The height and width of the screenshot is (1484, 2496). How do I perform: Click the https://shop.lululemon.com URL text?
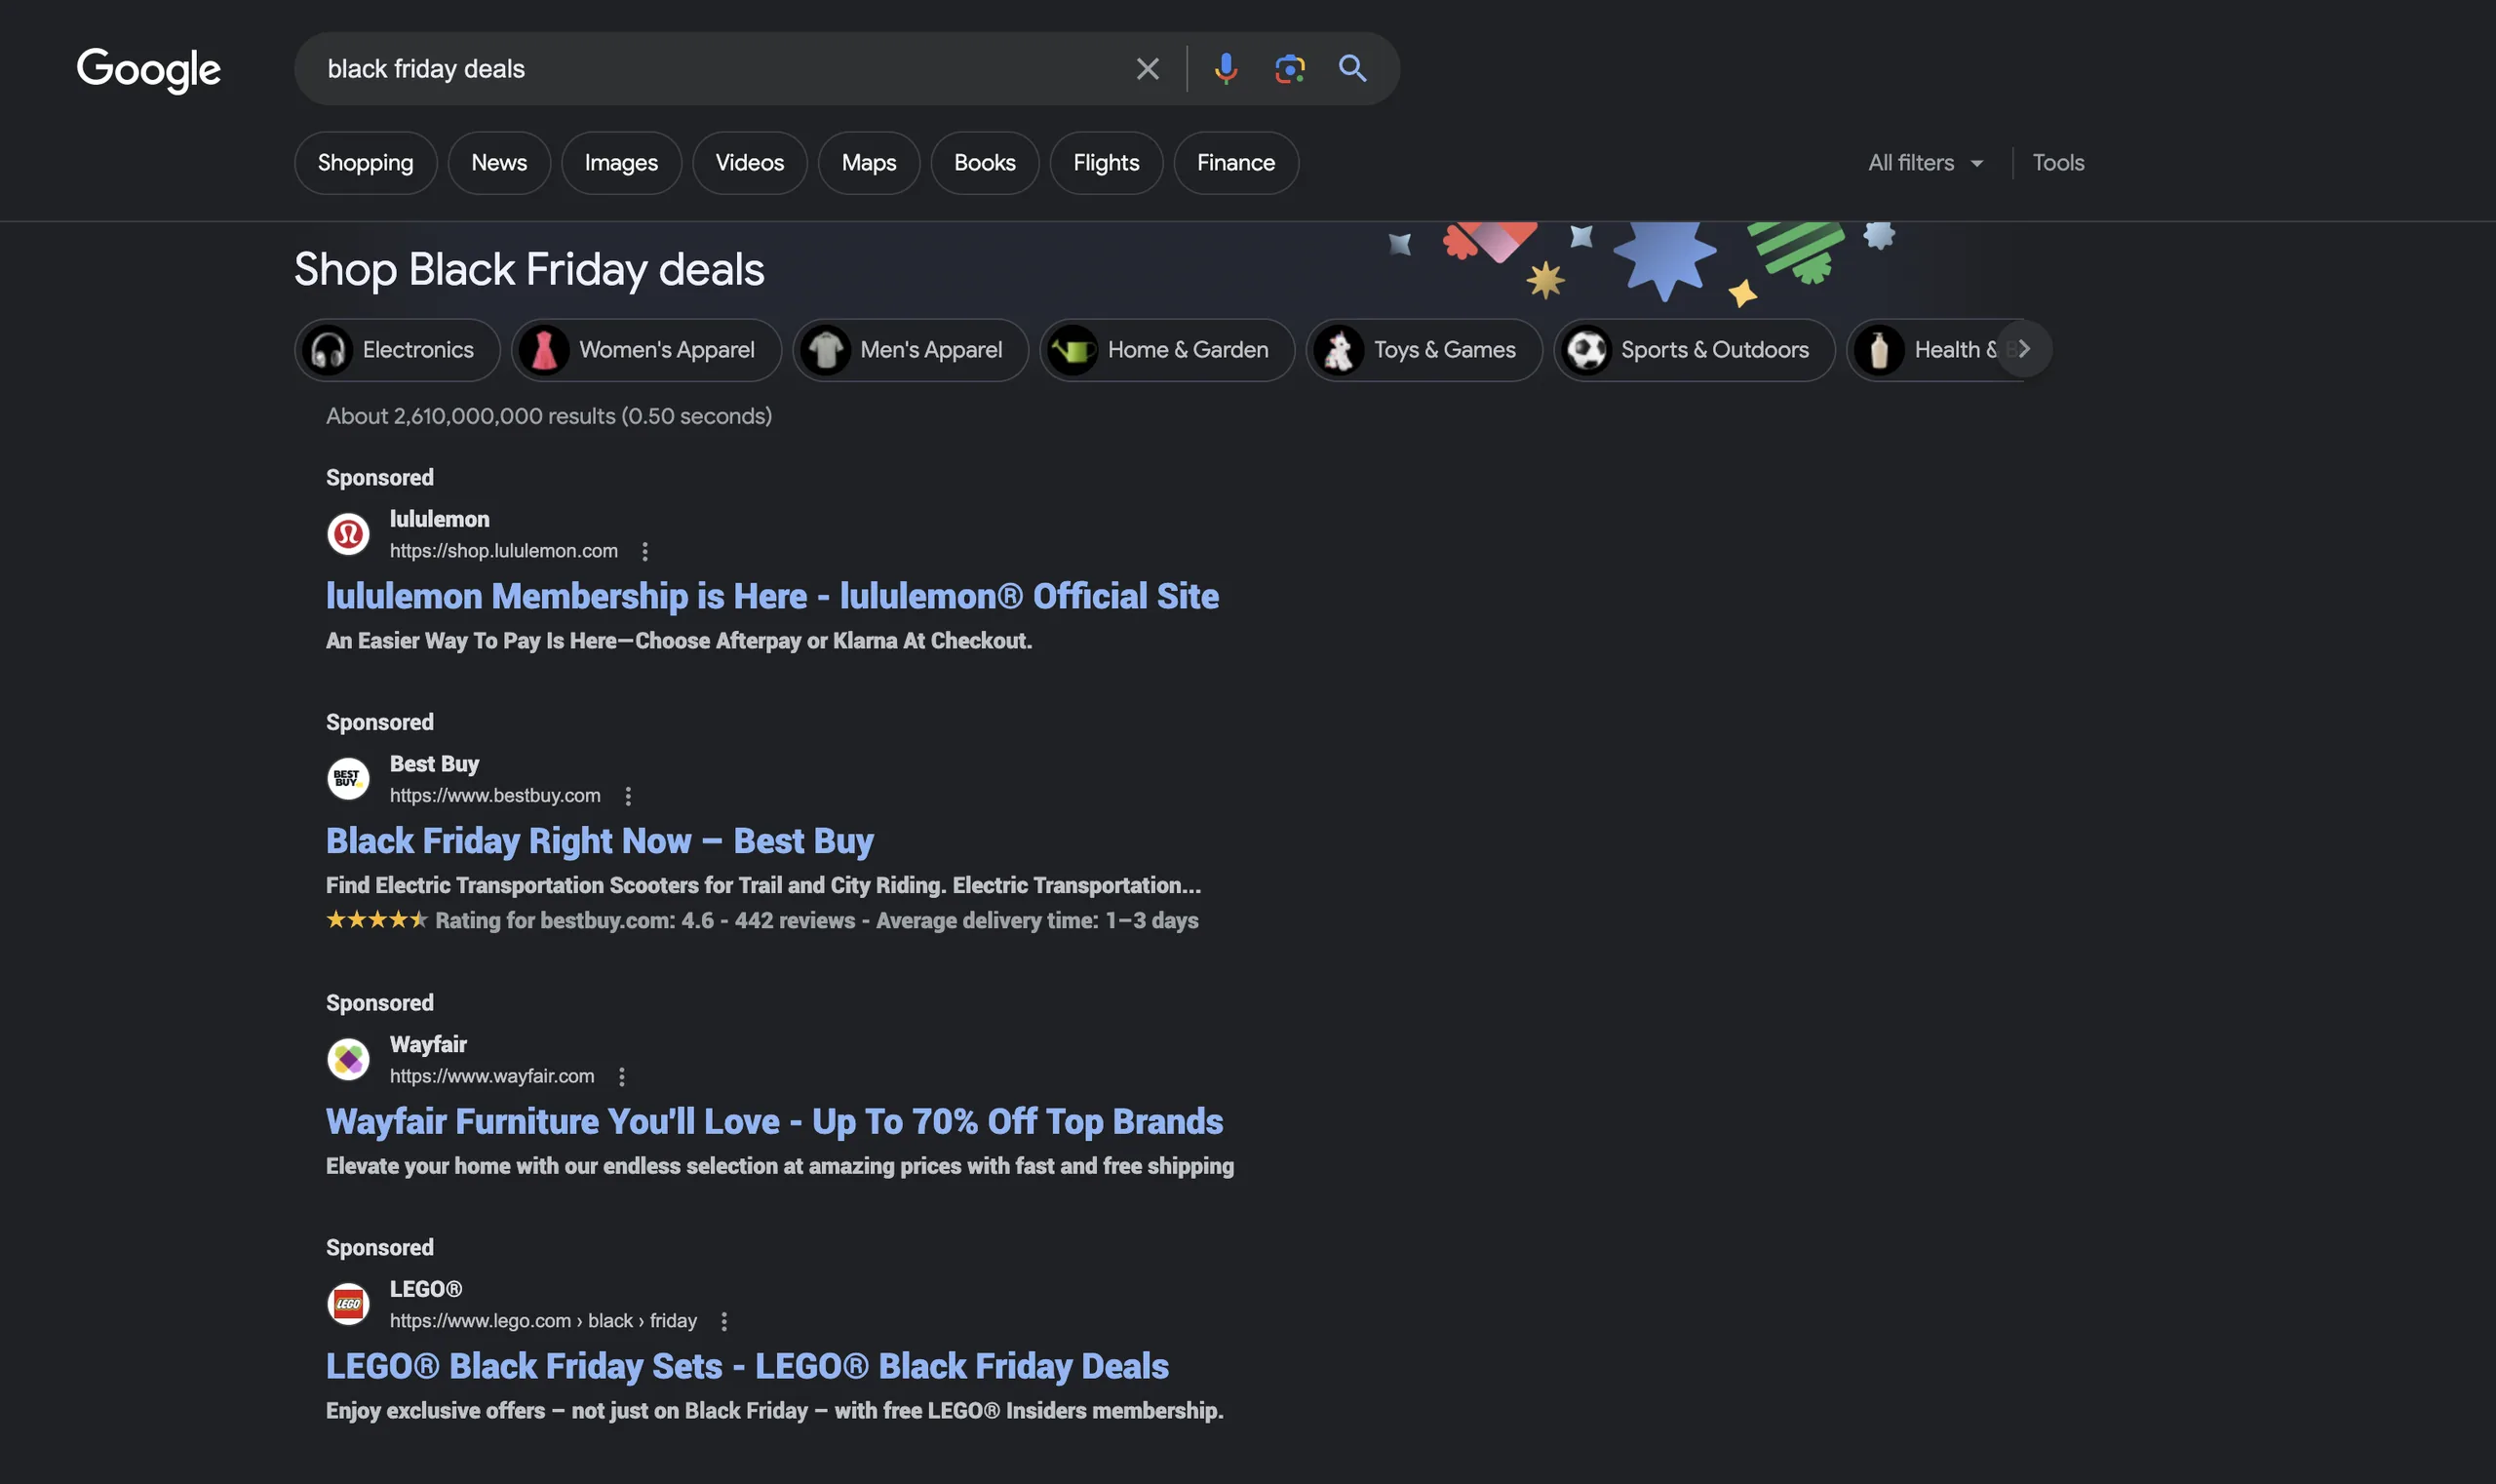point(504,551)
